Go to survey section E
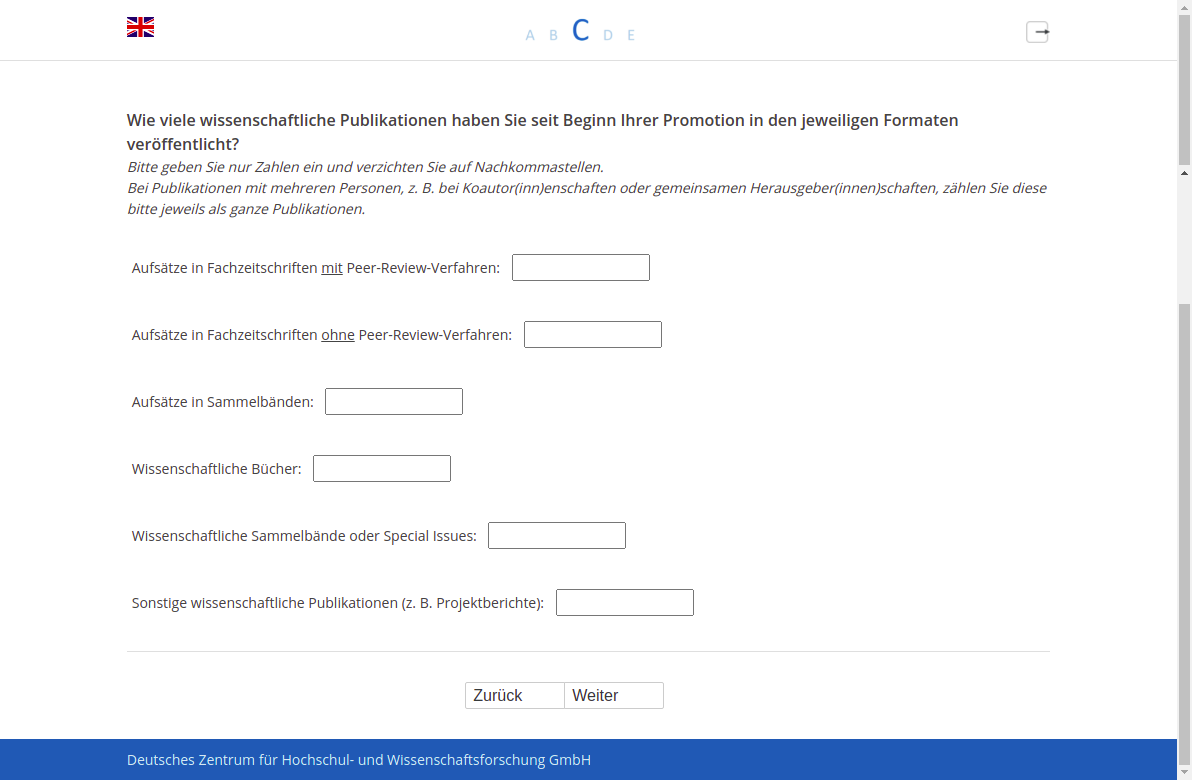This screenshot has height=780, width=1192. pyautogui.click(x=631, y=35)
